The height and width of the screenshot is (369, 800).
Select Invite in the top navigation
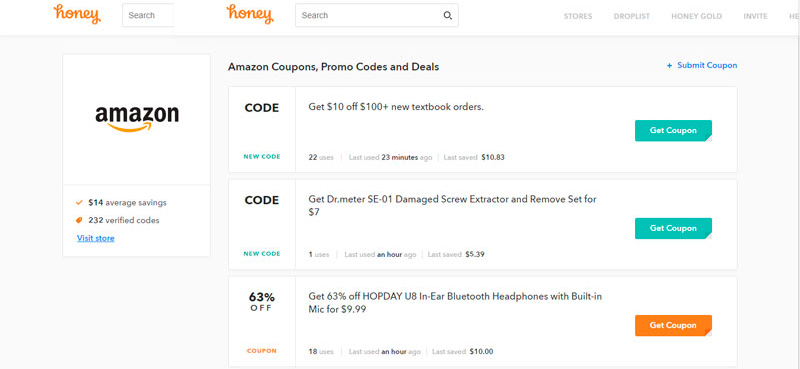(755, 16)
